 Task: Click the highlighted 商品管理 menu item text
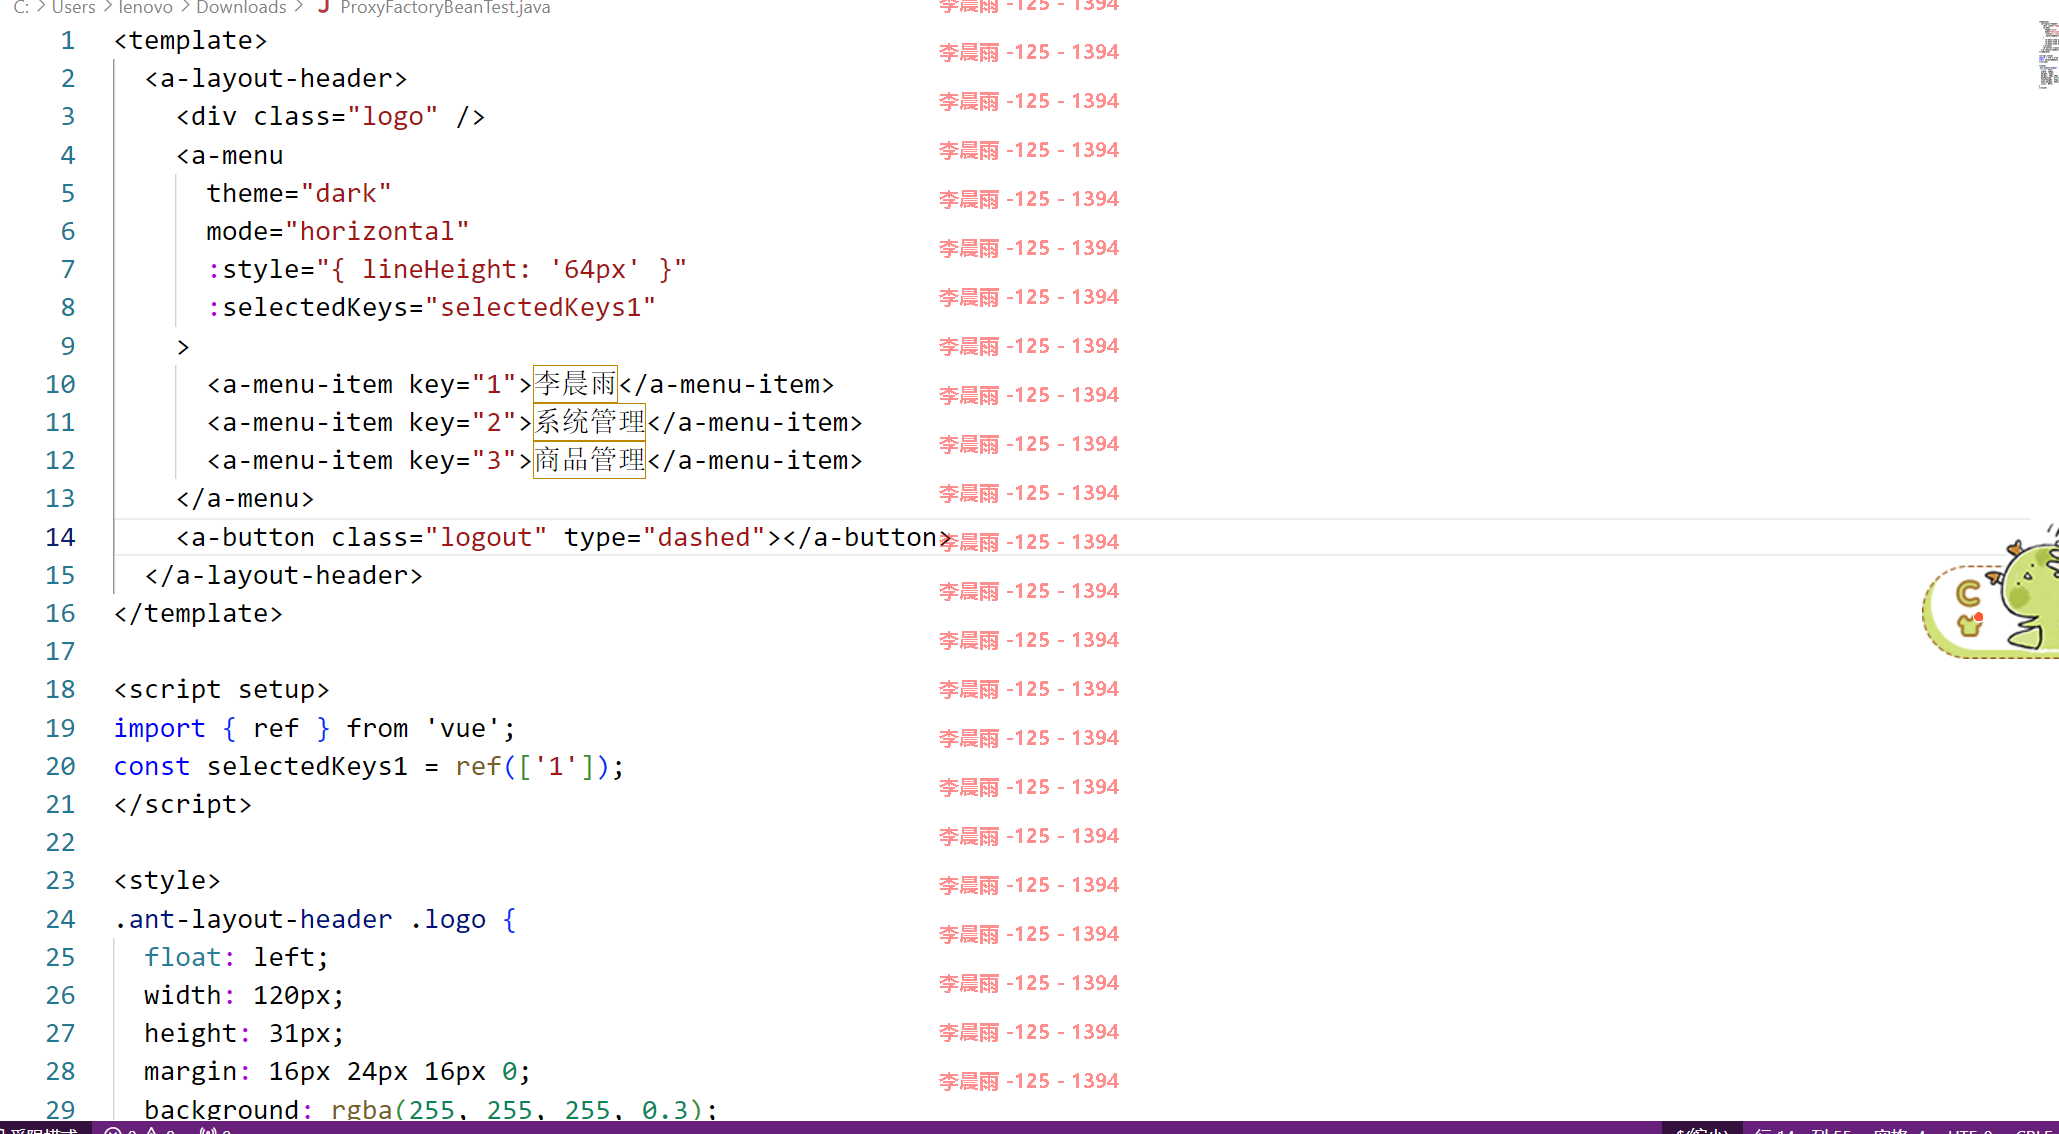[x=589, y=460]
